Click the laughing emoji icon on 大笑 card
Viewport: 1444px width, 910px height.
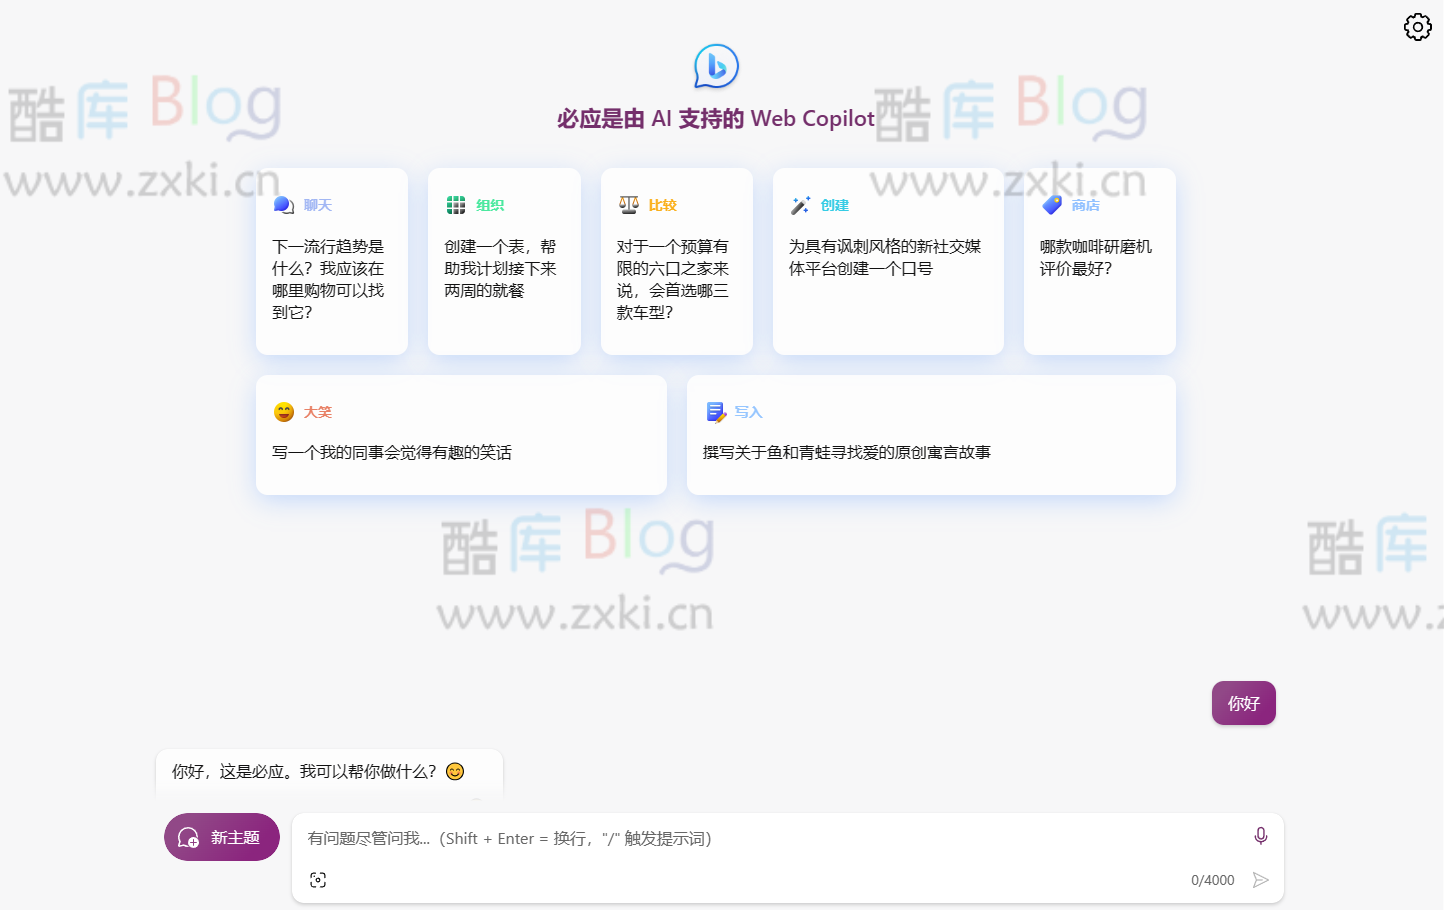pos(283,411)
